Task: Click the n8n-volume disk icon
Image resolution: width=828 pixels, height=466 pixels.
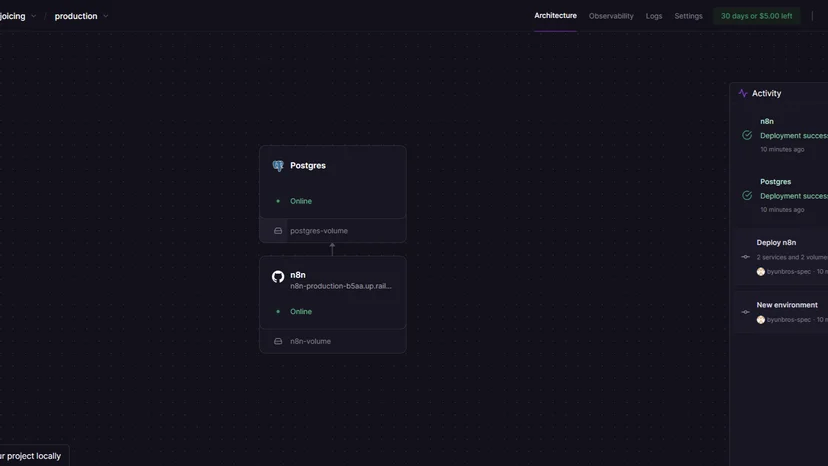Action: coord(278,341)
